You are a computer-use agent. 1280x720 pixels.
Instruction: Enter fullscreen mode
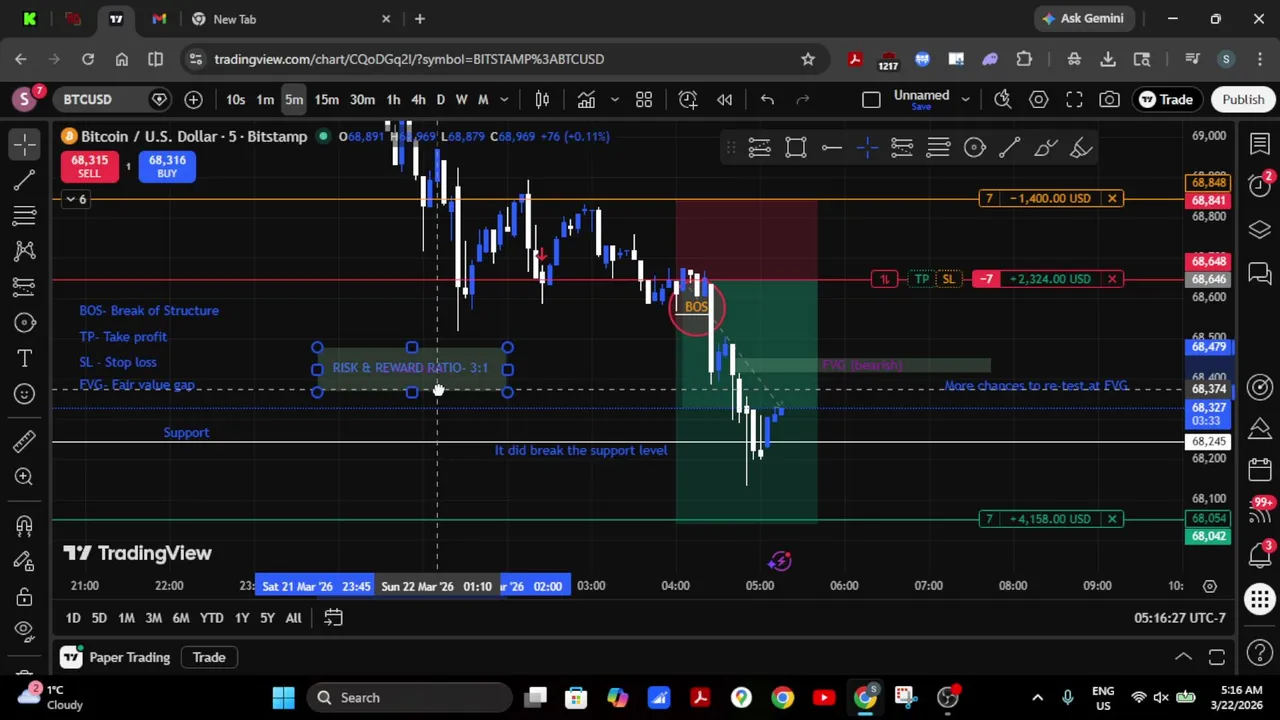(x=1074, y=99)
